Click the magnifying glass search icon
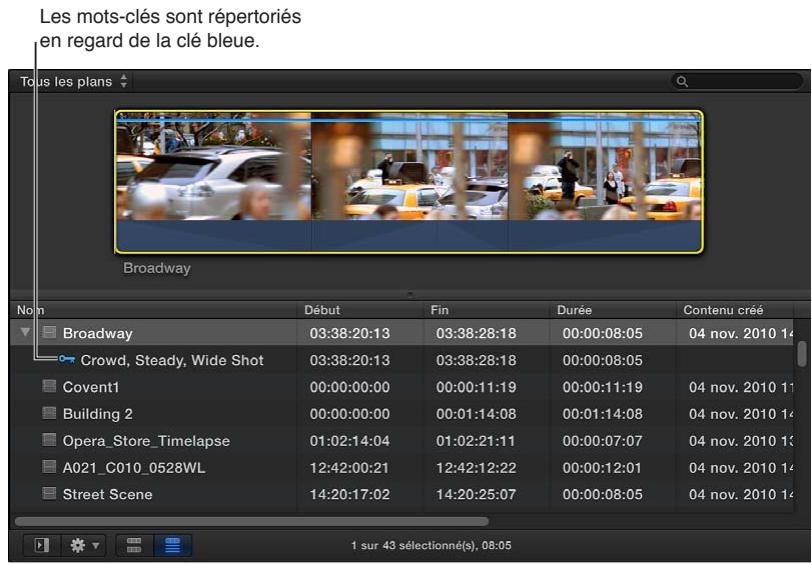Screen dimensions: 812x565 click(682, 82)
